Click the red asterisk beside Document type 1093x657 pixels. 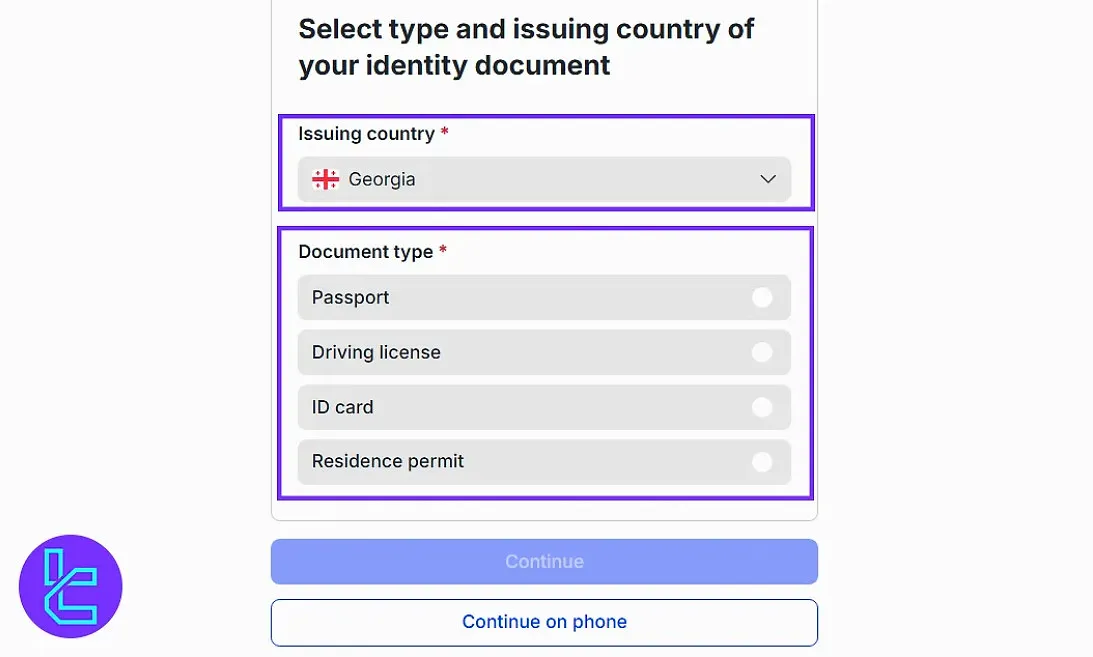(443, 250)
